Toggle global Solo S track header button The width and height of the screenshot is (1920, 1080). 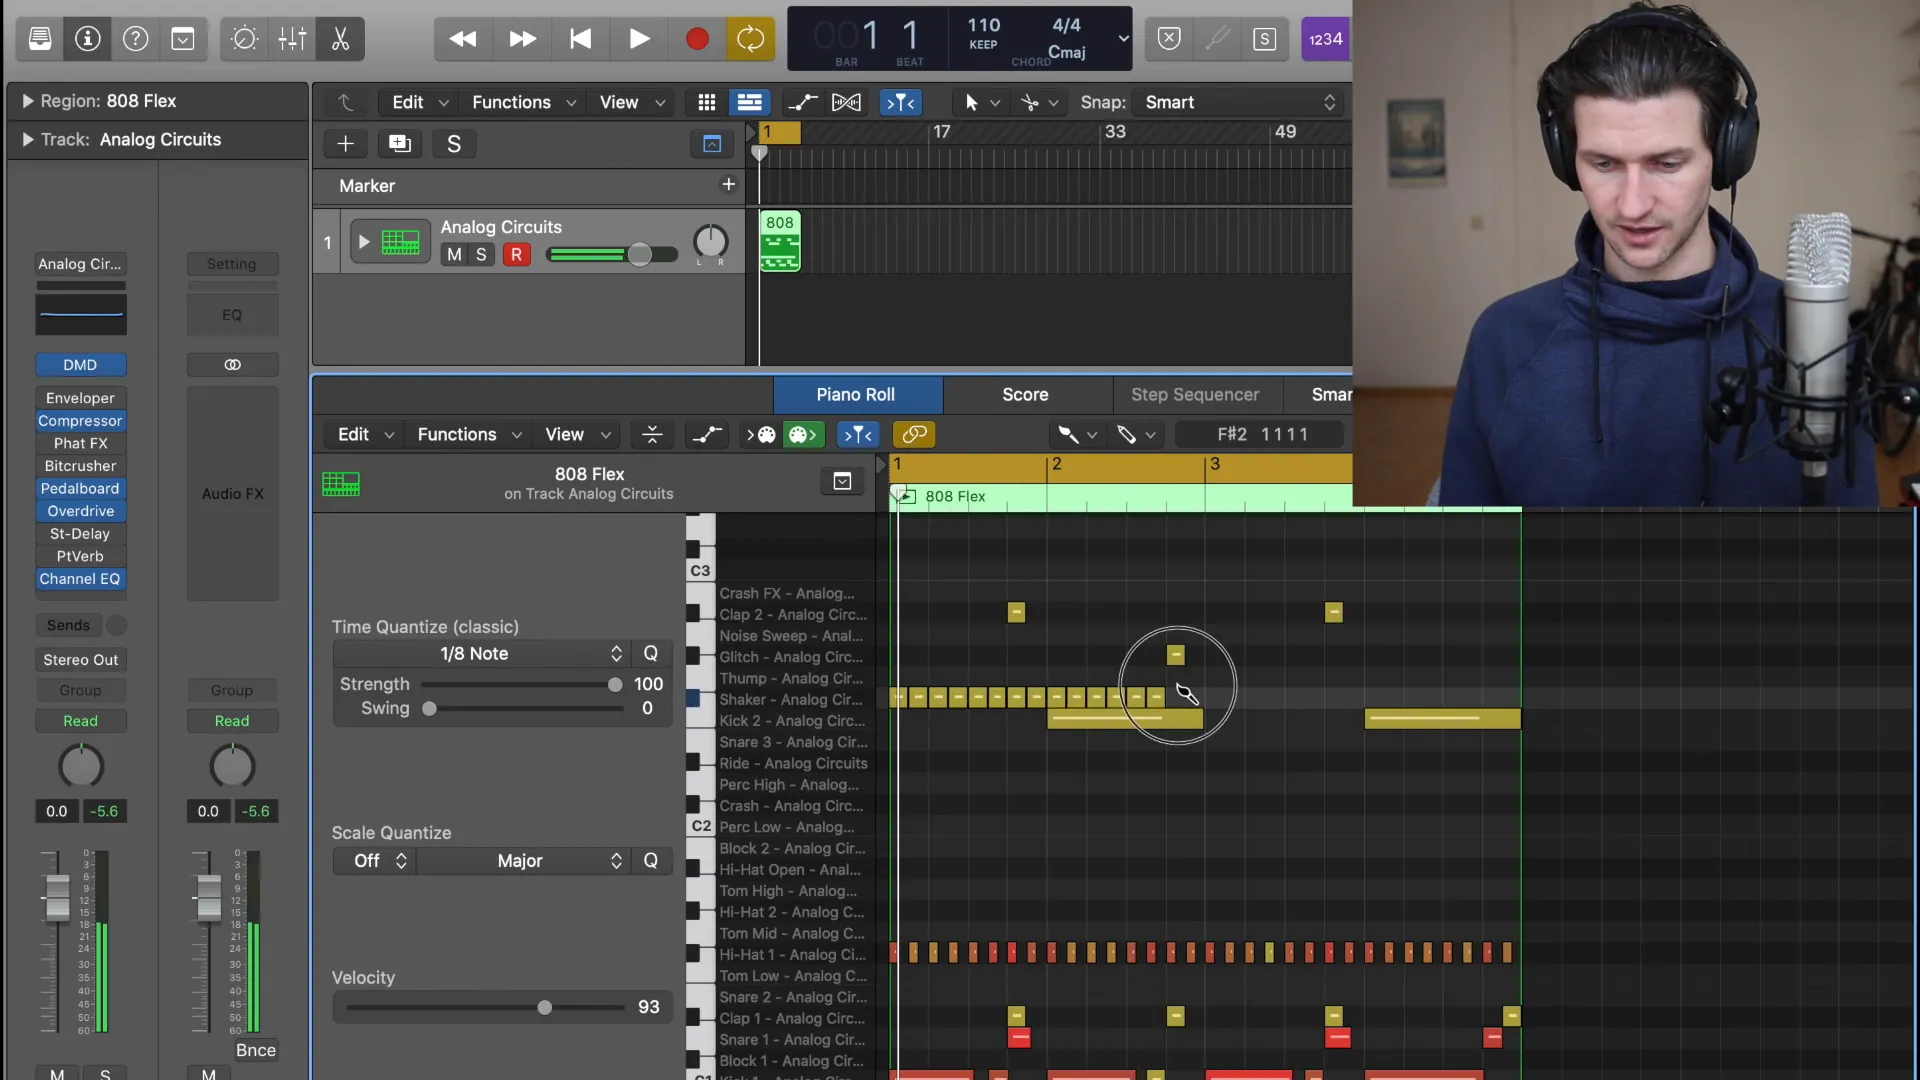click(454, 144)
